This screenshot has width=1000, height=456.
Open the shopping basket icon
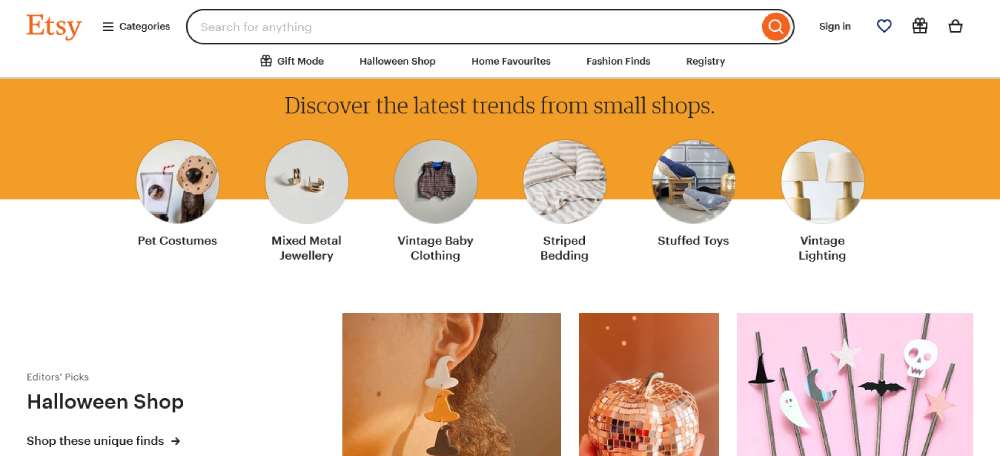click(955, 26)
